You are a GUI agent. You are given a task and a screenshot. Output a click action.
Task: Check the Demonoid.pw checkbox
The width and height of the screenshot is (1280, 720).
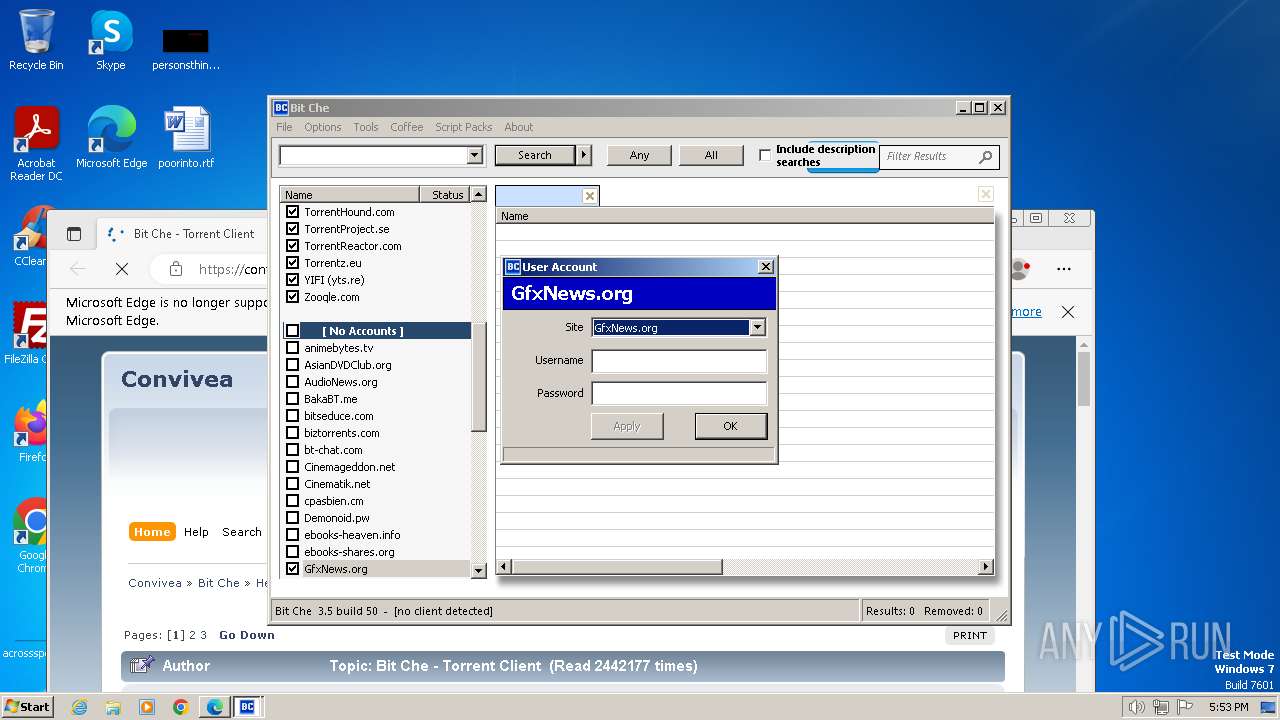(x=293, y=518)
